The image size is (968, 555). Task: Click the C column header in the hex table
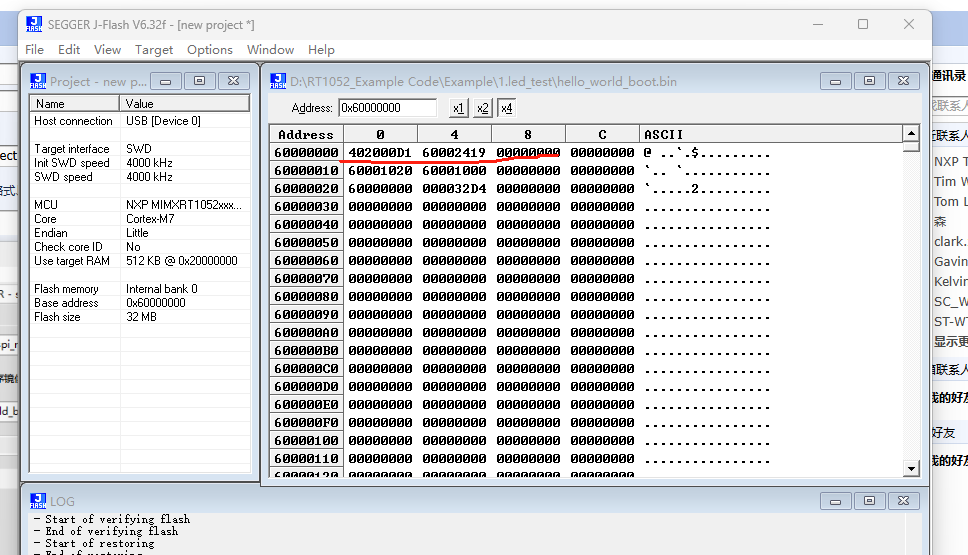click(x=602, y=134)
